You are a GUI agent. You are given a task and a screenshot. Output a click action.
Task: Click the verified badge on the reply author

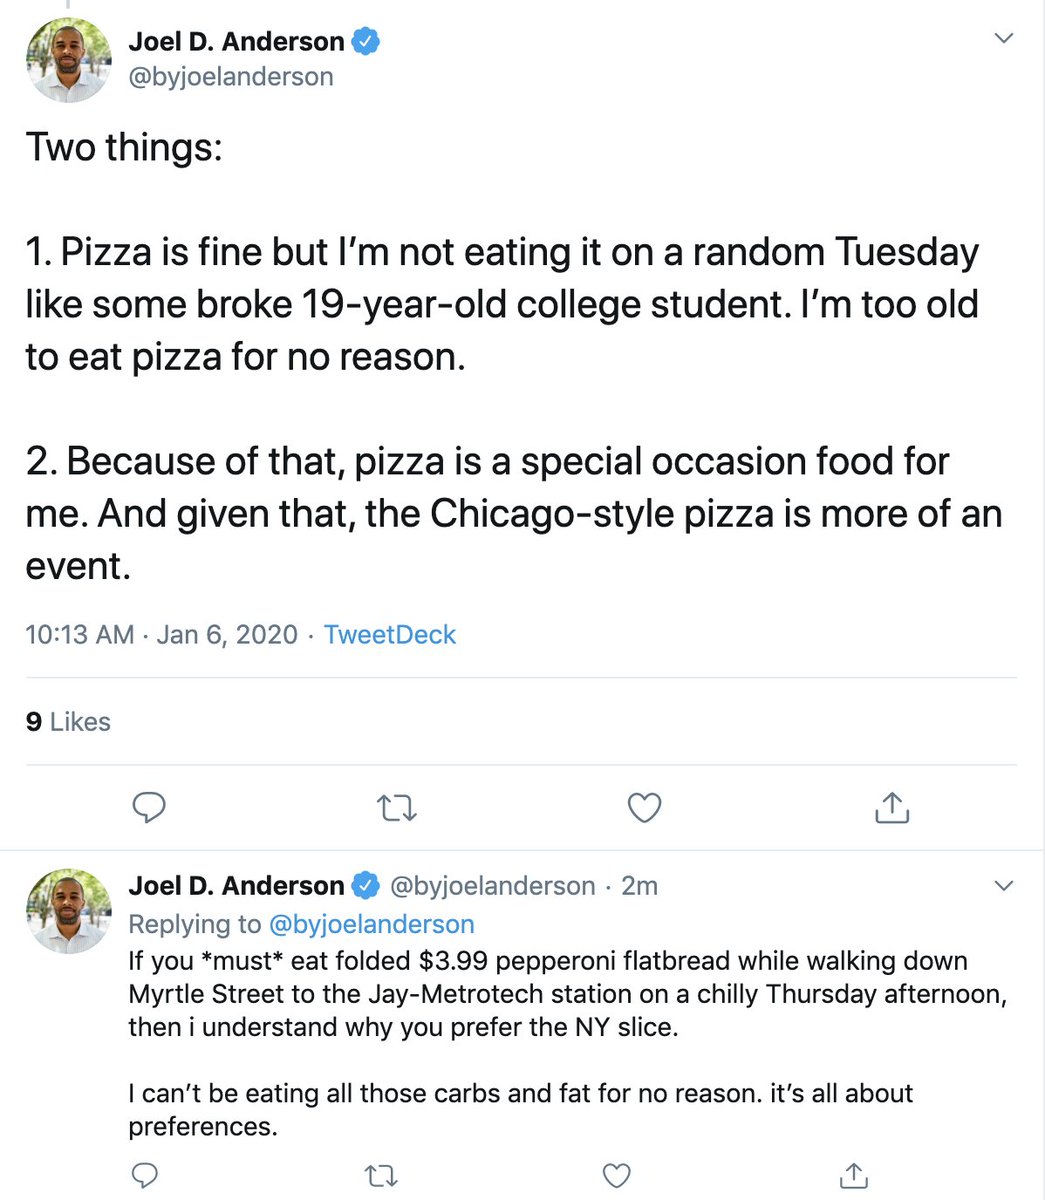pos(365,886)
